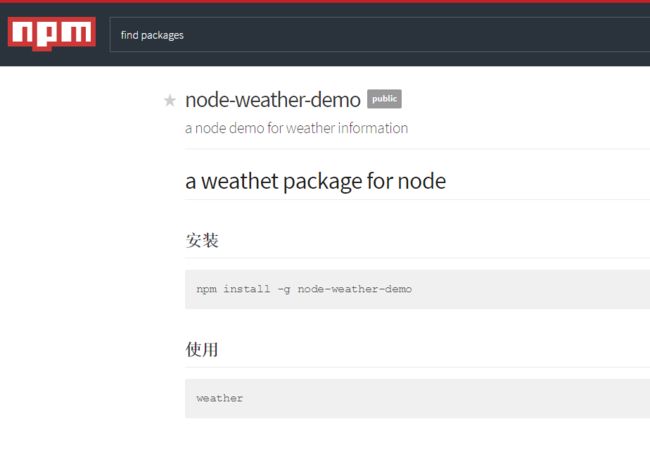650x469 pixels.
Task: Focus the find packages search field
Action: coord(380,35)
